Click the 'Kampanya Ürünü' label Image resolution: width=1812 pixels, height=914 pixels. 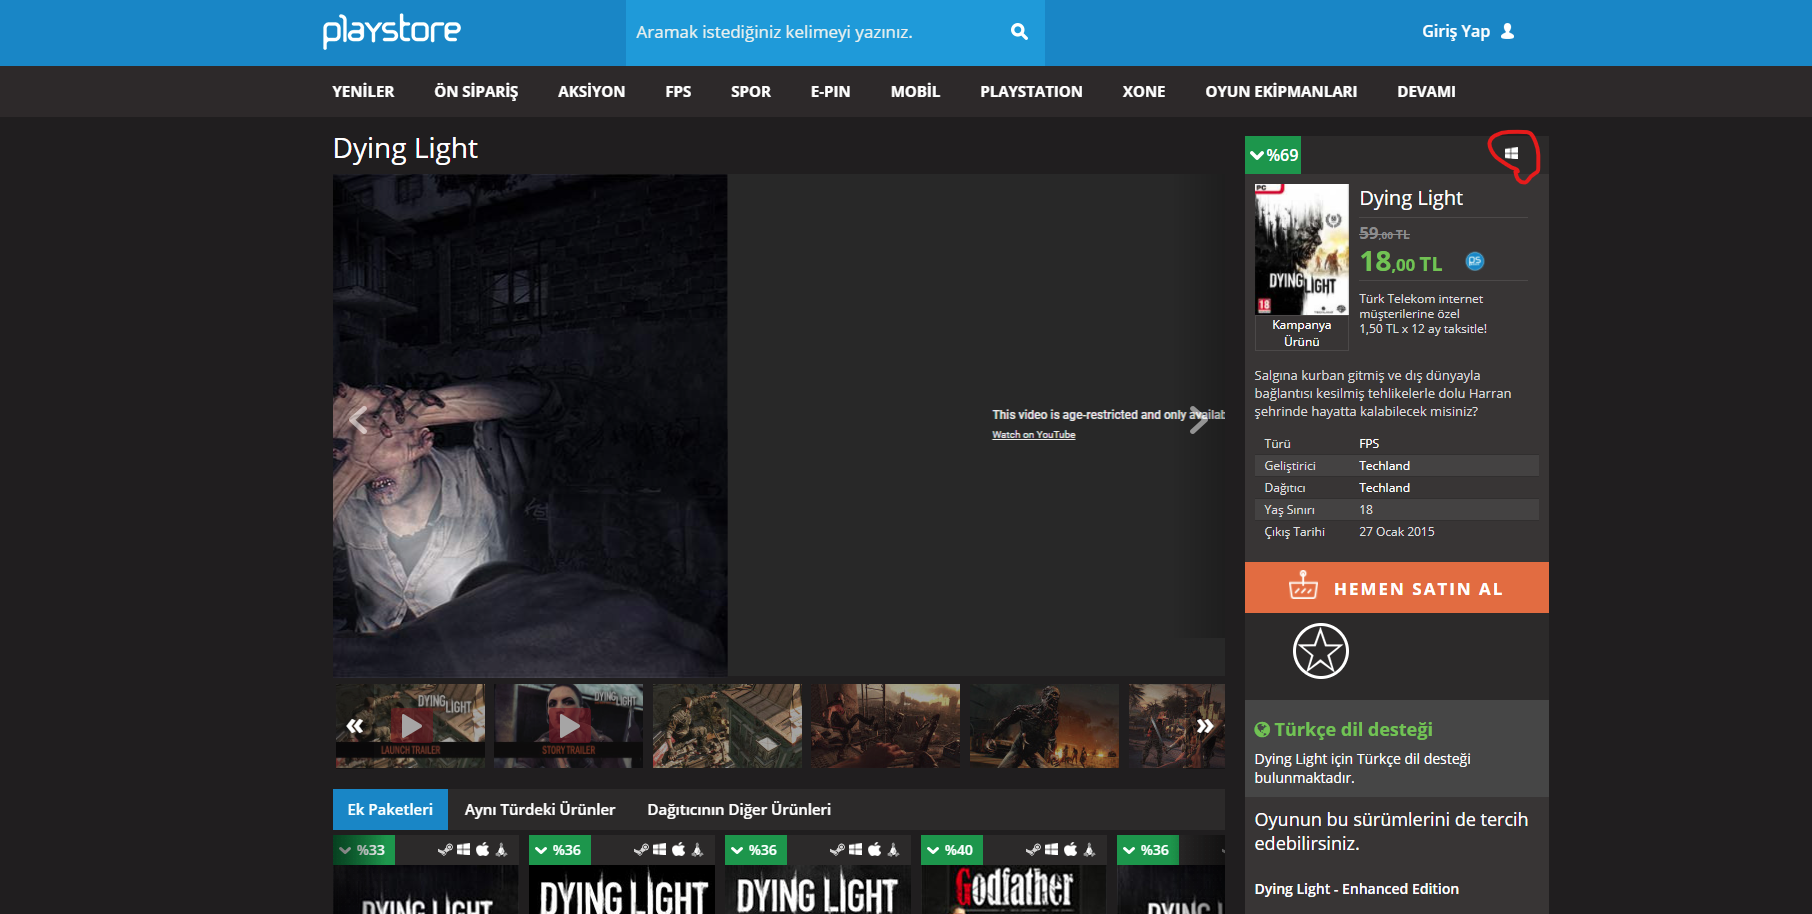coord(1302,333)
